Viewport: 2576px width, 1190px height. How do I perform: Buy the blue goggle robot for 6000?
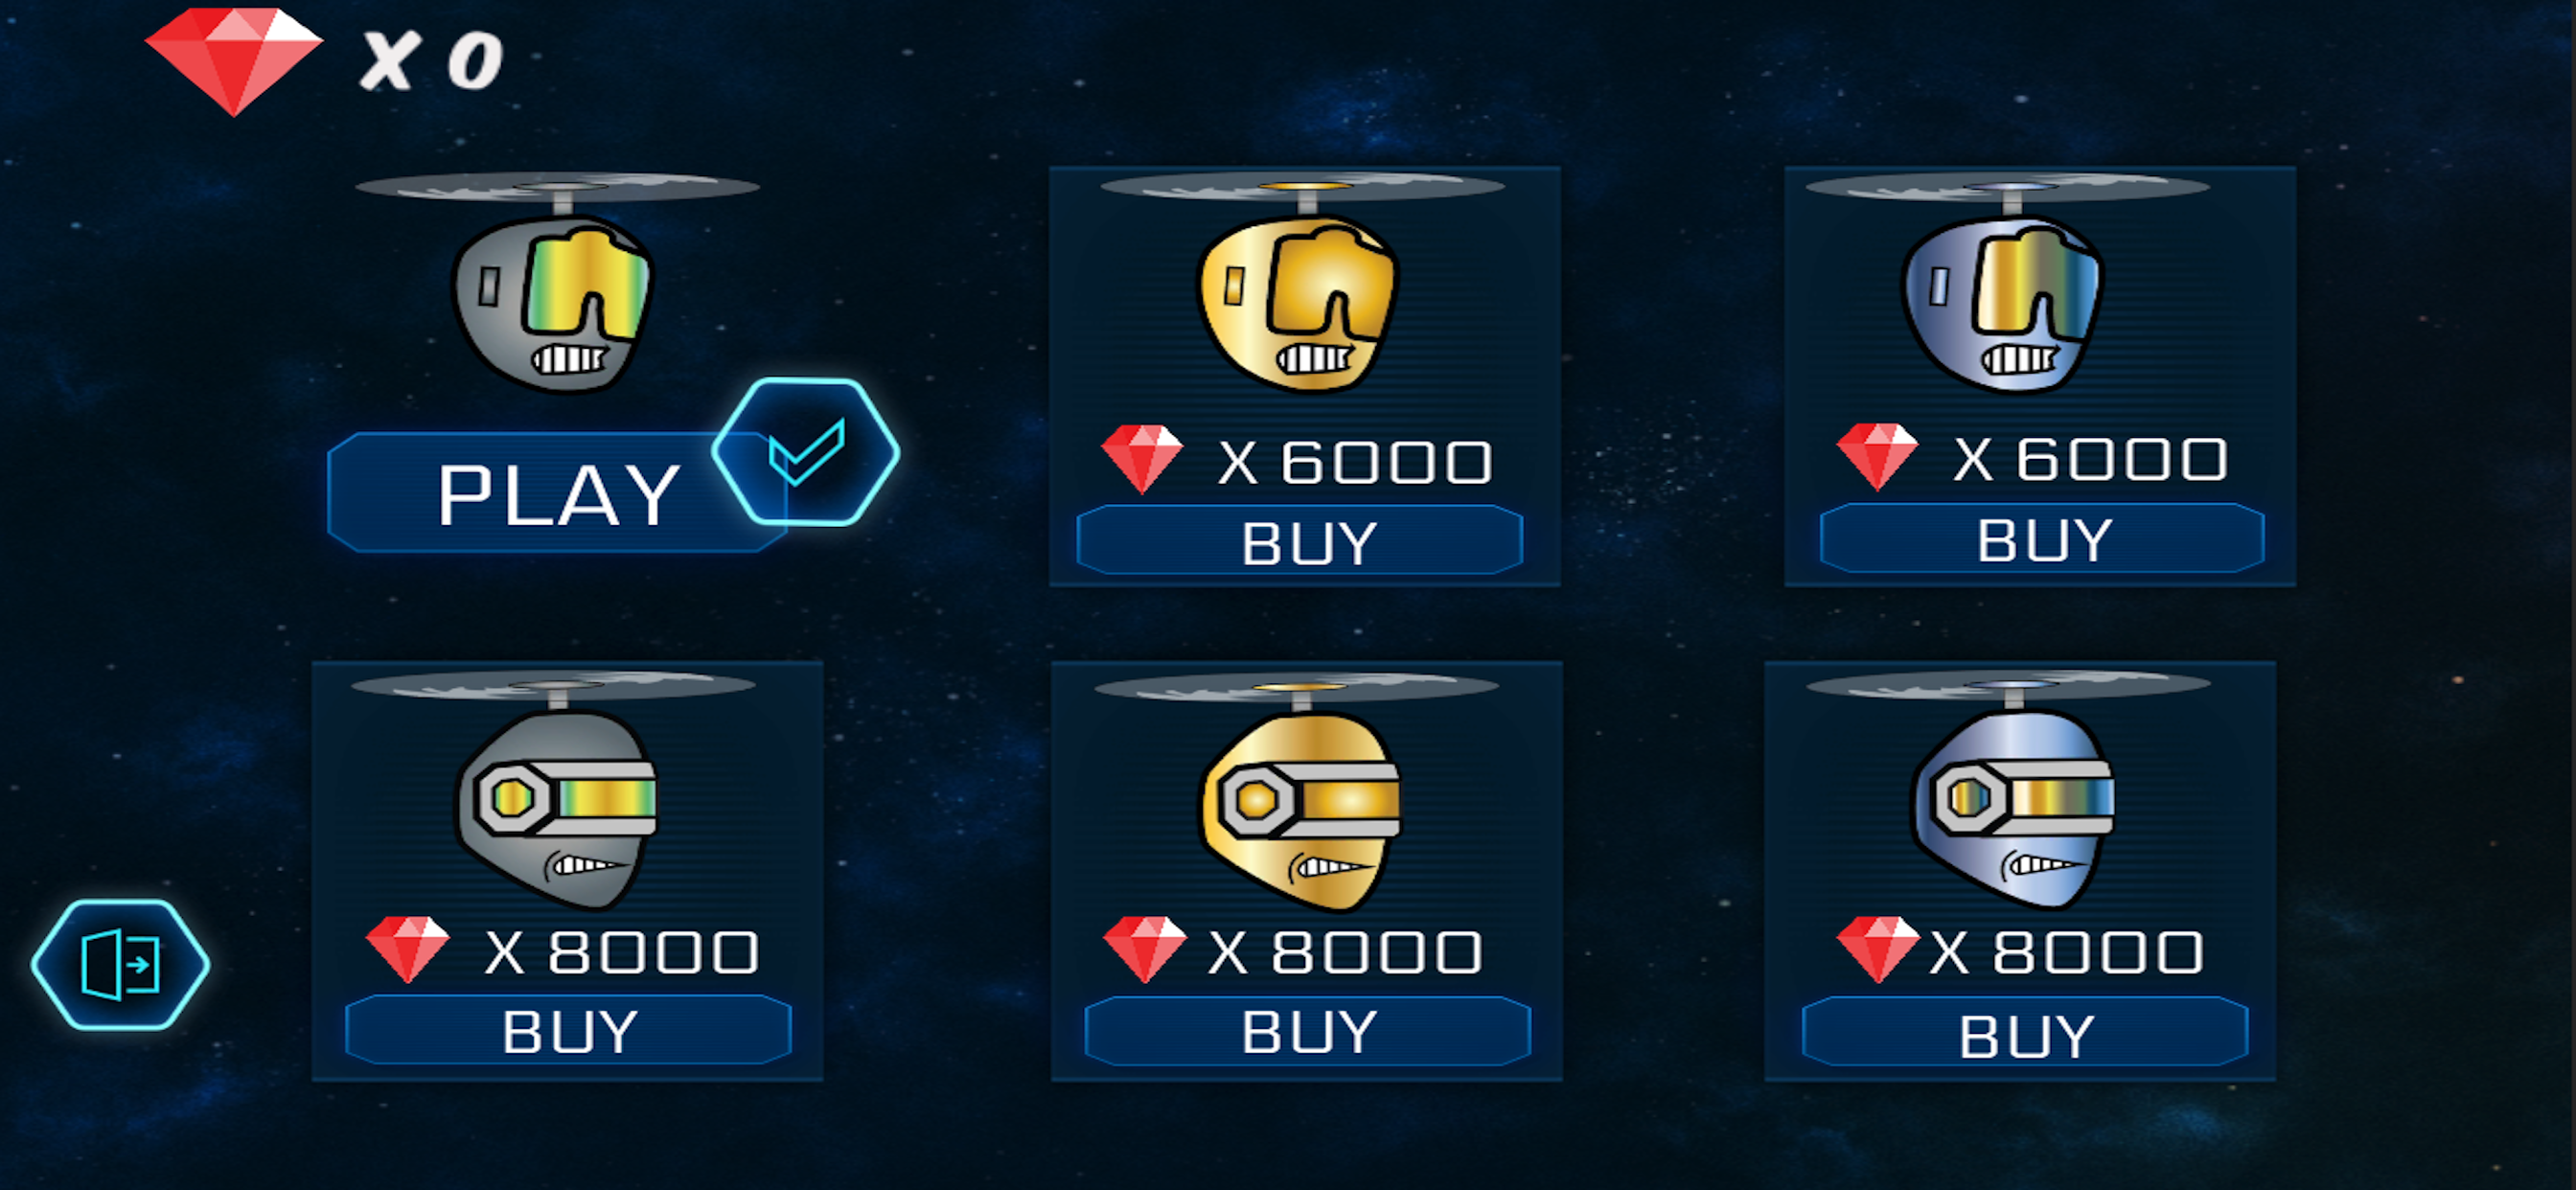(x=2042, y=539)
